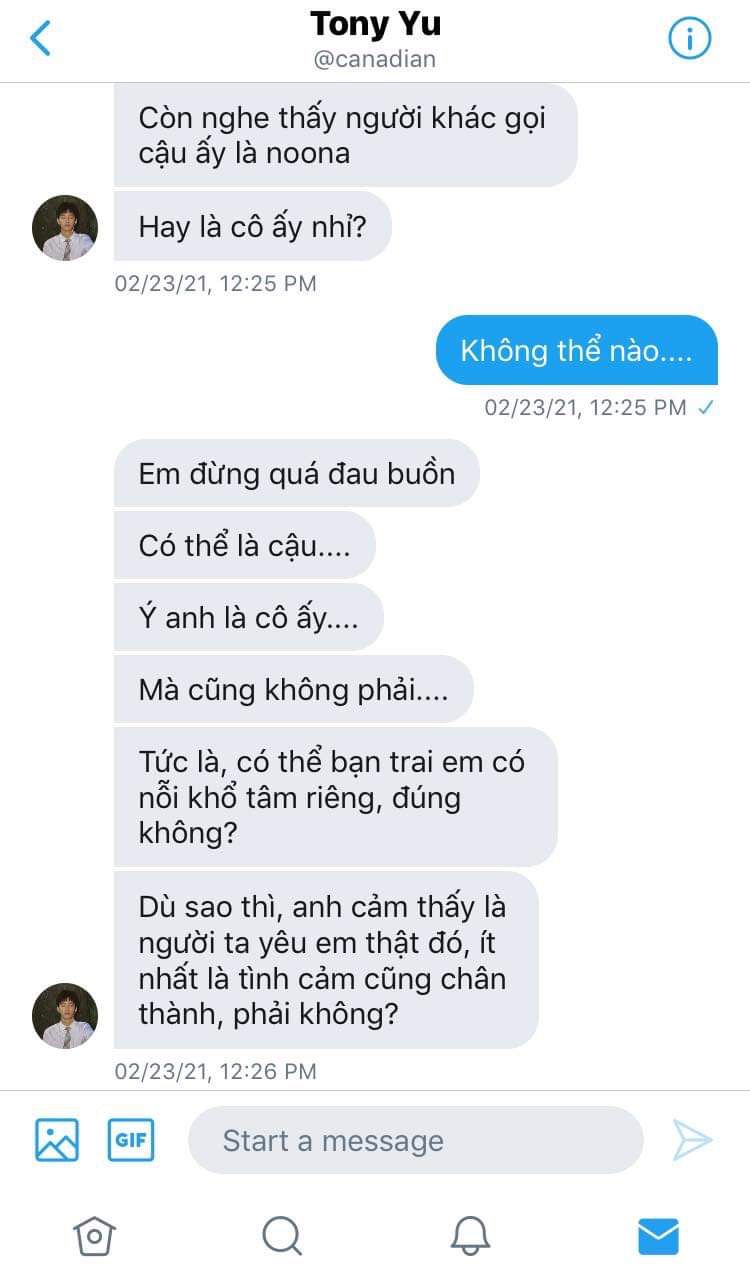
Task: Select the sent bubble "Không thể nào...."
Action: point(576,351)
